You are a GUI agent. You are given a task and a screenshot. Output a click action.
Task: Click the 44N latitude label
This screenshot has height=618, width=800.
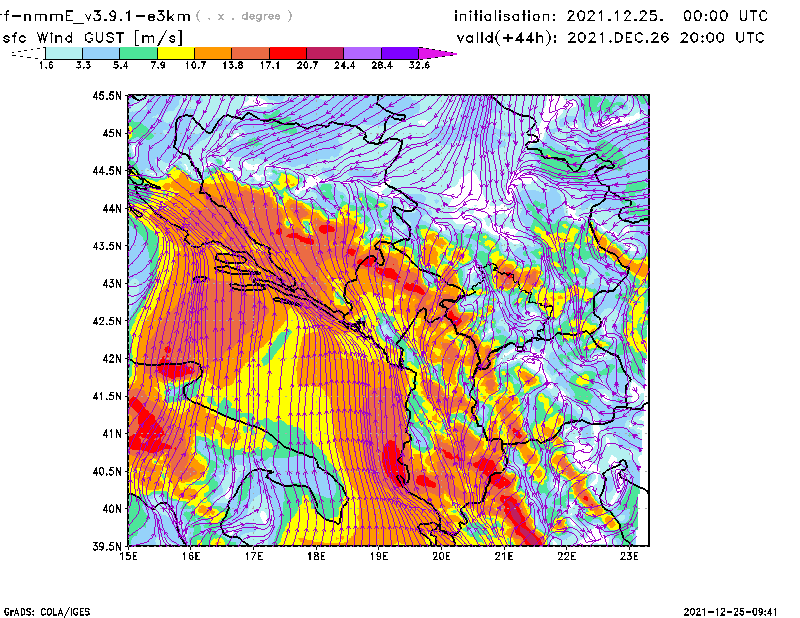click(x=112, y=208)
